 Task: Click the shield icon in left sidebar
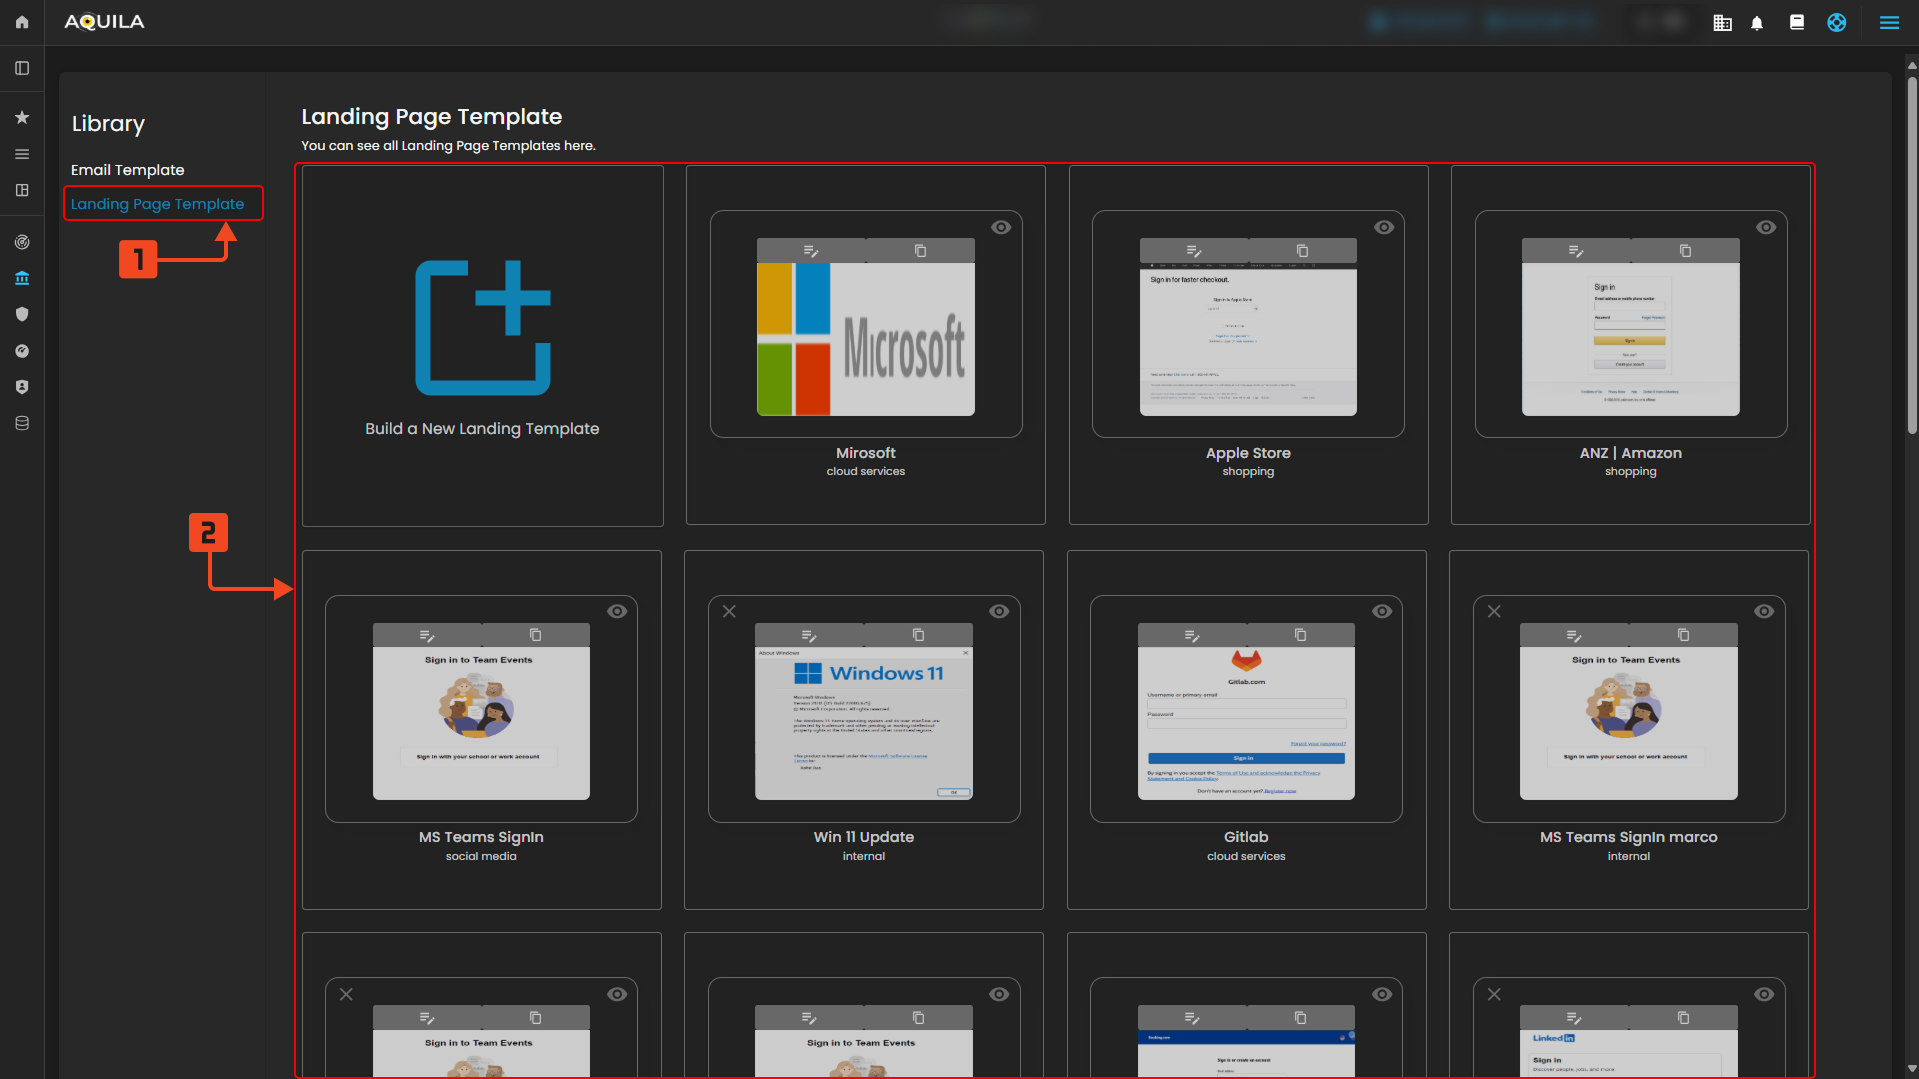click(x=22, y=314)
